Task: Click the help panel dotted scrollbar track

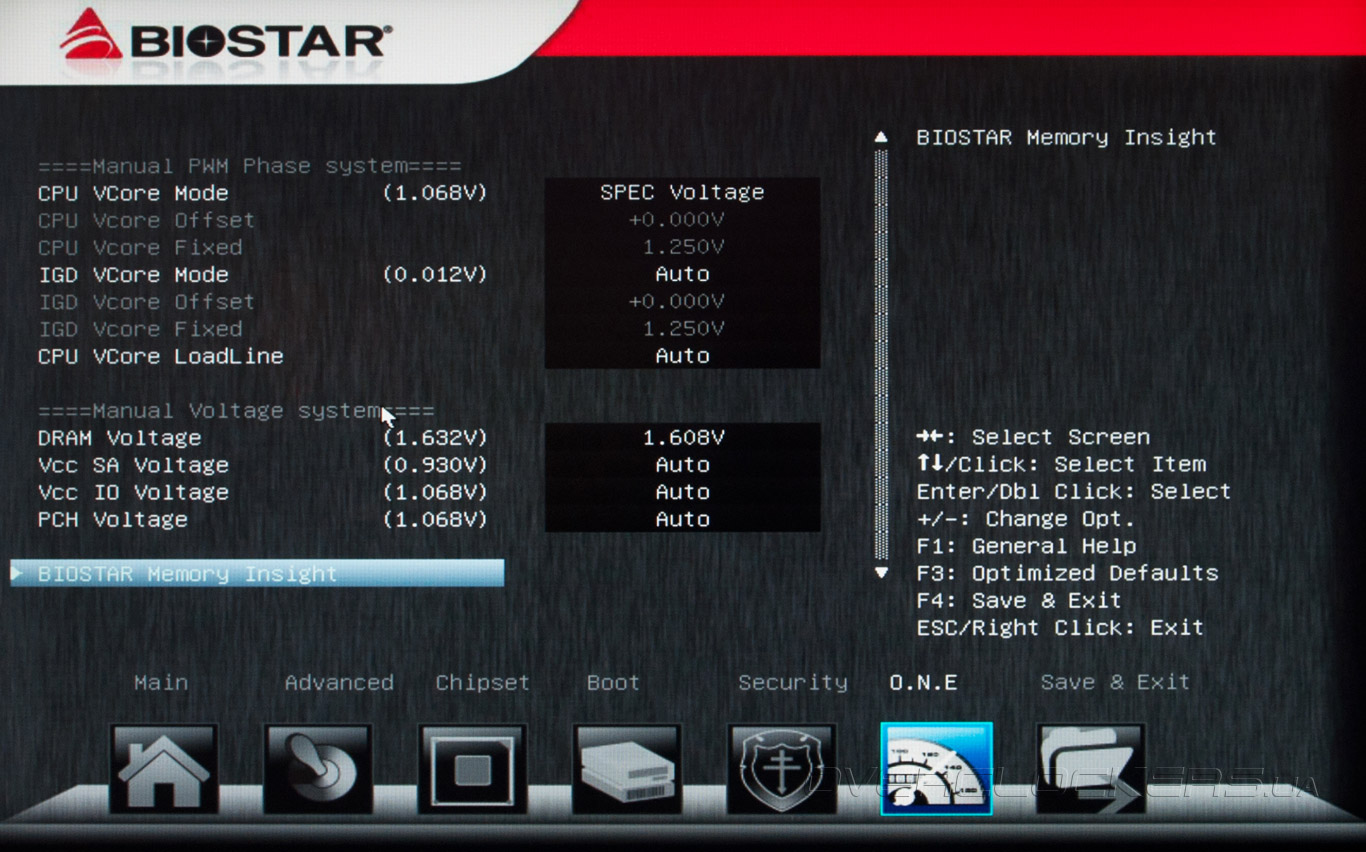Action: pos(881,355)
